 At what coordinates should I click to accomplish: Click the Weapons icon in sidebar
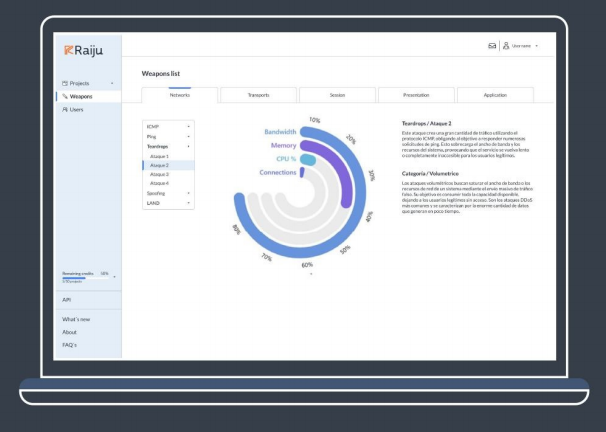(65, 96)
